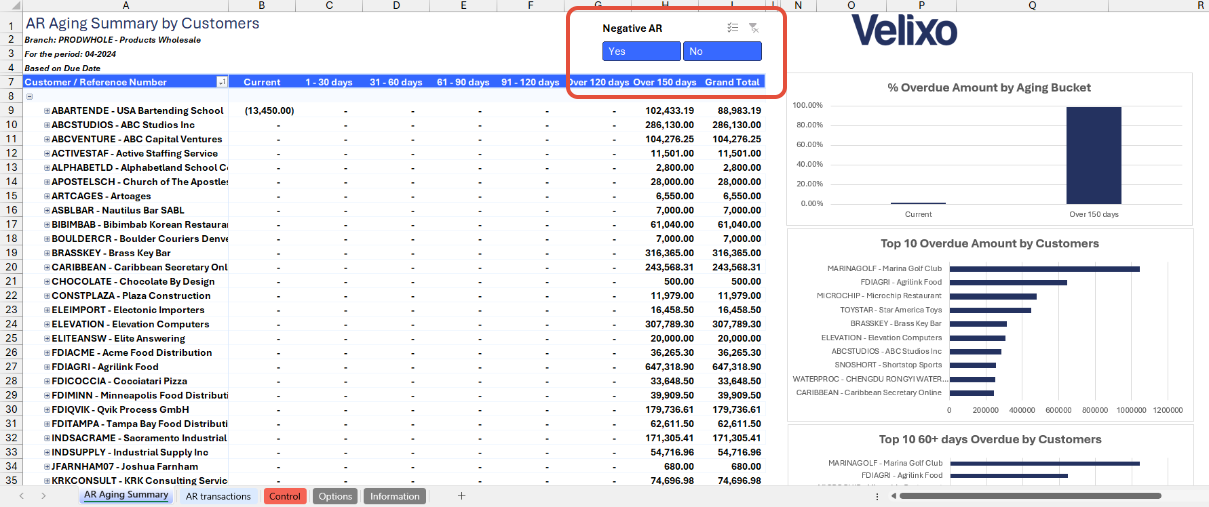Click the Velixo logo image
This screenshot has width=1209, height=507.
(x=904, y=30)
